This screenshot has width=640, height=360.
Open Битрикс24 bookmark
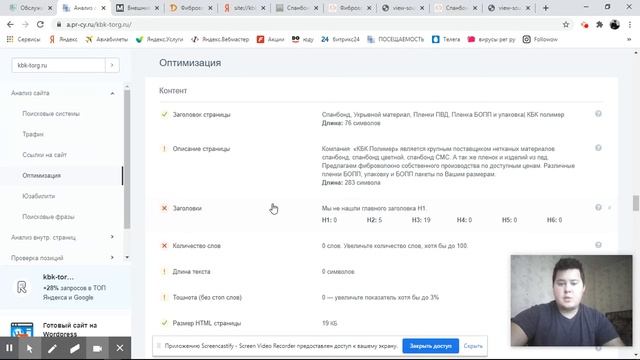coord(340,40)
